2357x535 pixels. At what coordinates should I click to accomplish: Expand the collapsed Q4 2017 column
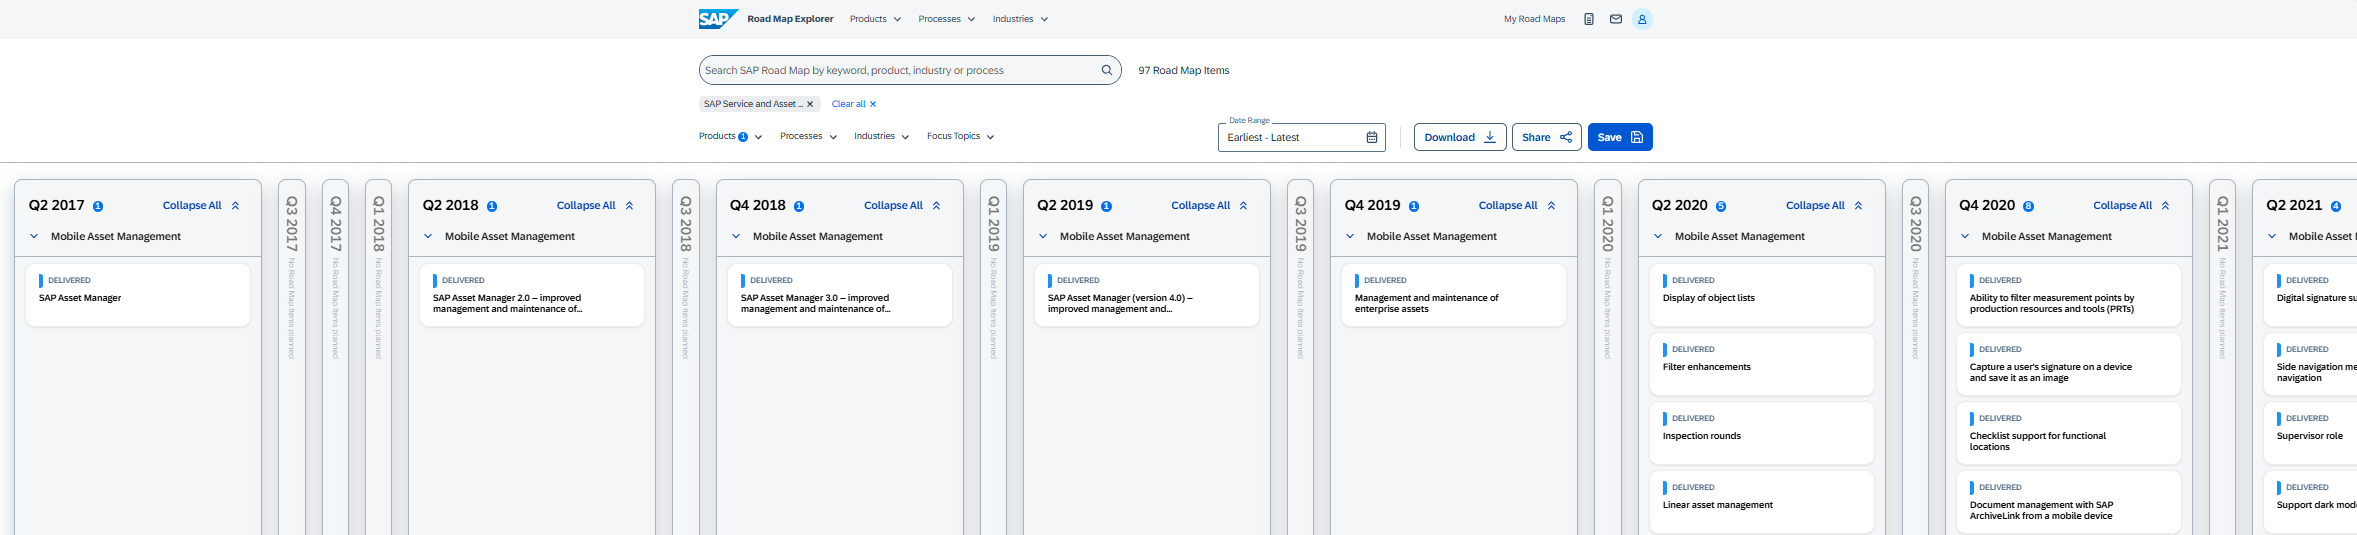pyautogui.click(x=335, y=357)
